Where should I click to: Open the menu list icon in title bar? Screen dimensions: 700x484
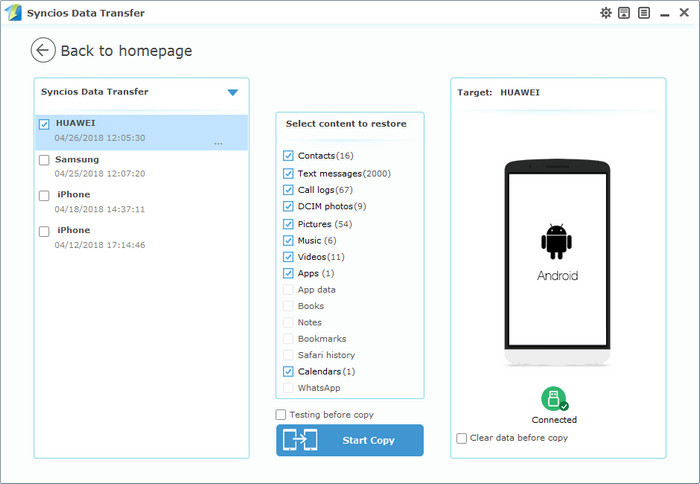pyautogui.click(x=644, y=13)
